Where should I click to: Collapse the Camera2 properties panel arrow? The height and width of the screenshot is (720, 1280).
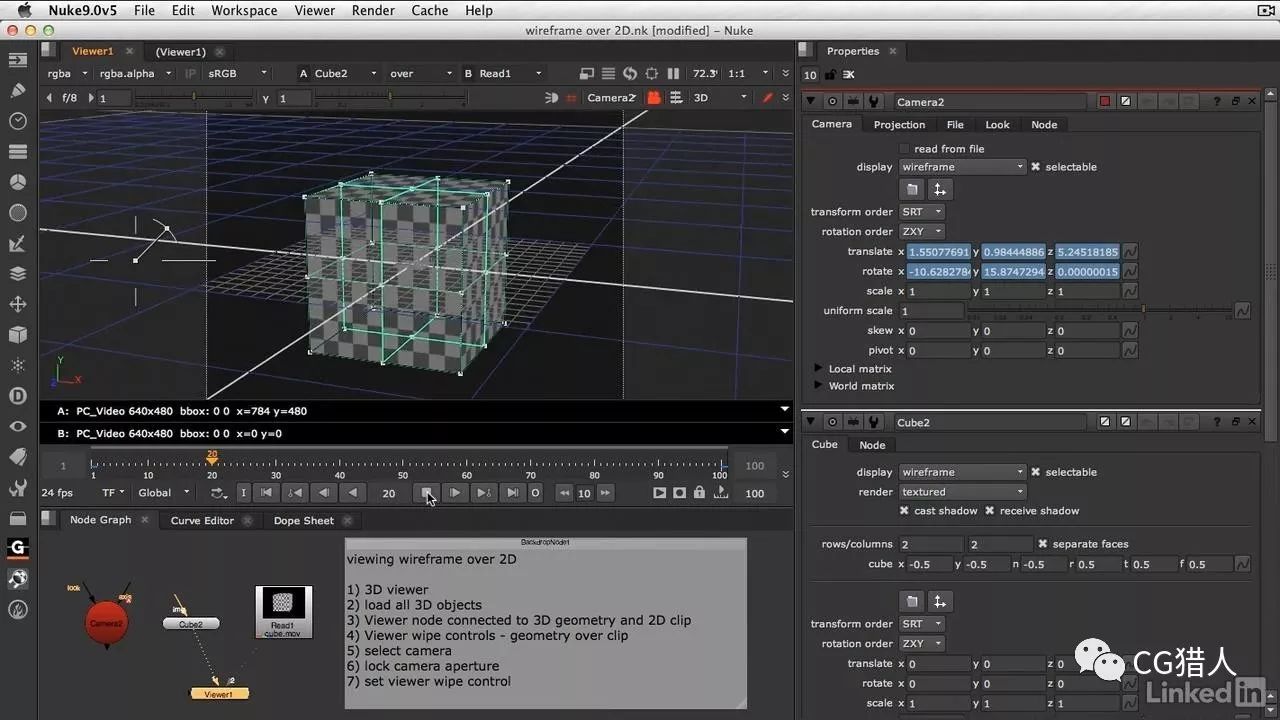coord(811,102)
